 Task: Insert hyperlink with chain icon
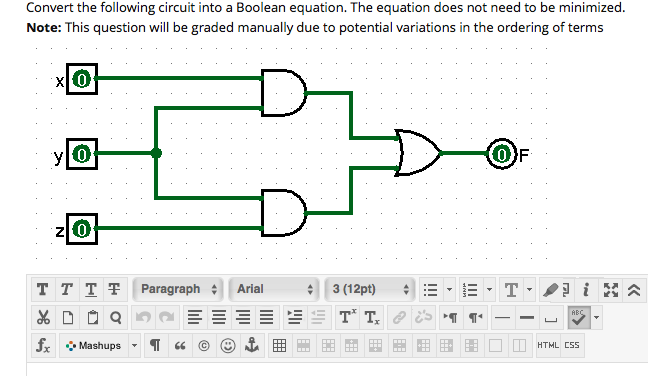[x=399, y=318]
